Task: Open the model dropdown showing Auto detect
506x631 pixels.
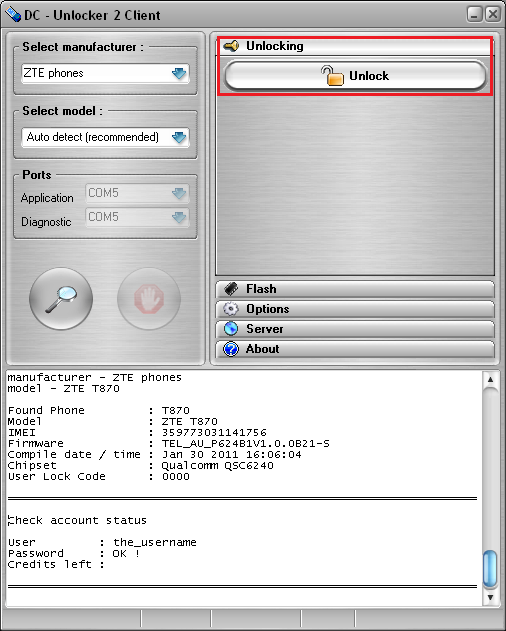Action: pyautogui.click(x=105, y=137)
